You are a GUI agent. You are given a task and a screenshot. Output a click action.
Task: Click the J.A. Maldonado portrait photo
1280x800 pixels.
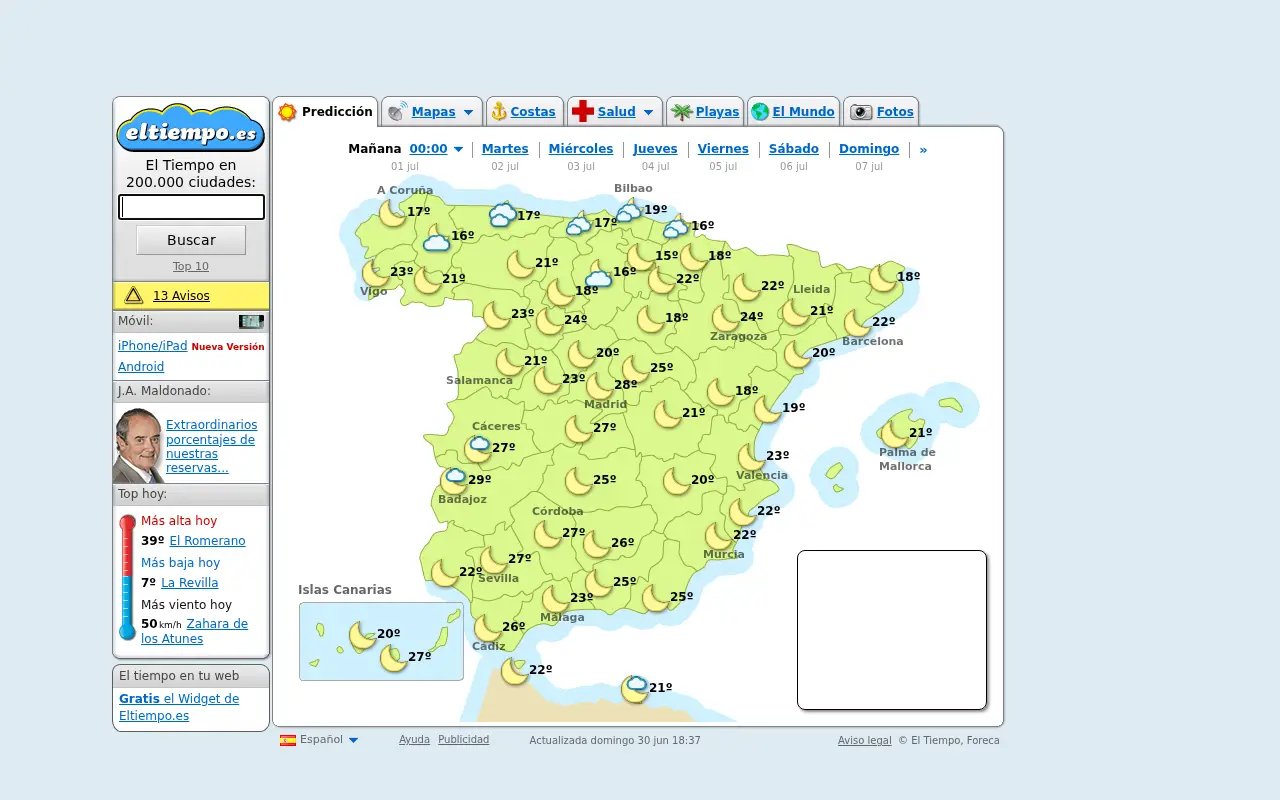pyautogui.click(x=138, y=446)
